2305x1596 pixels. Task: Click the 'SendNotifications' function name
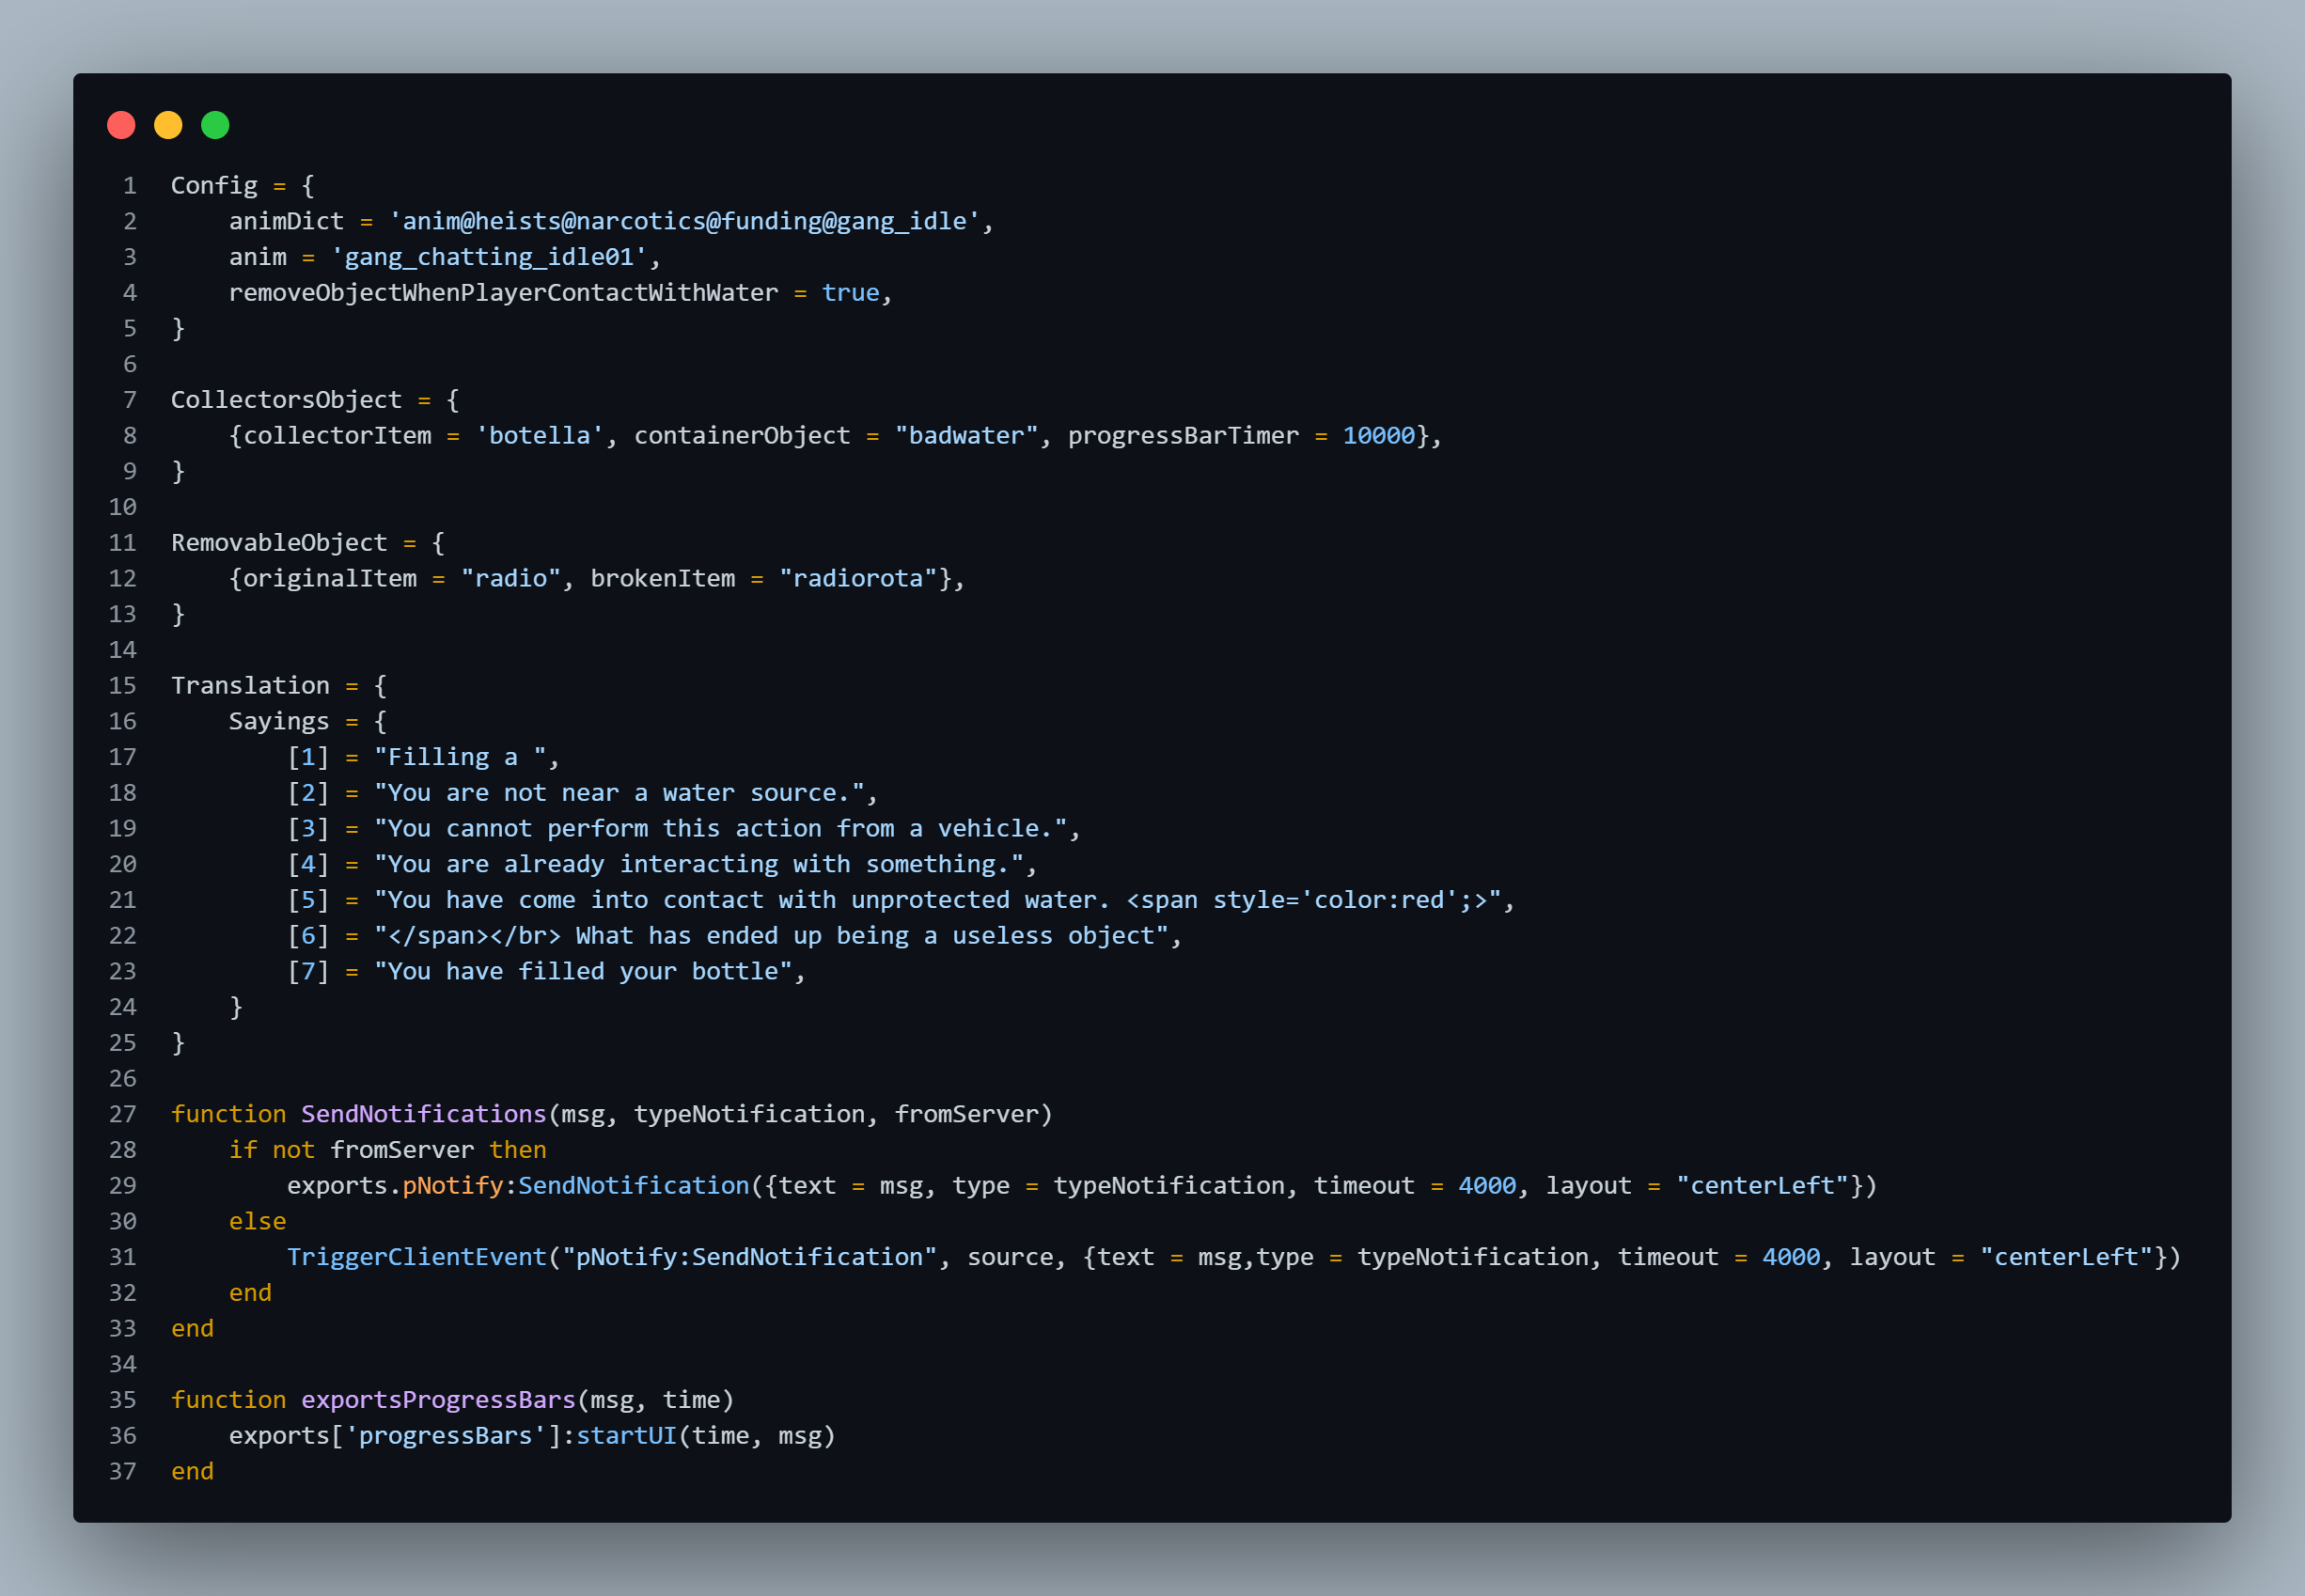click(x=424, y=1115)
